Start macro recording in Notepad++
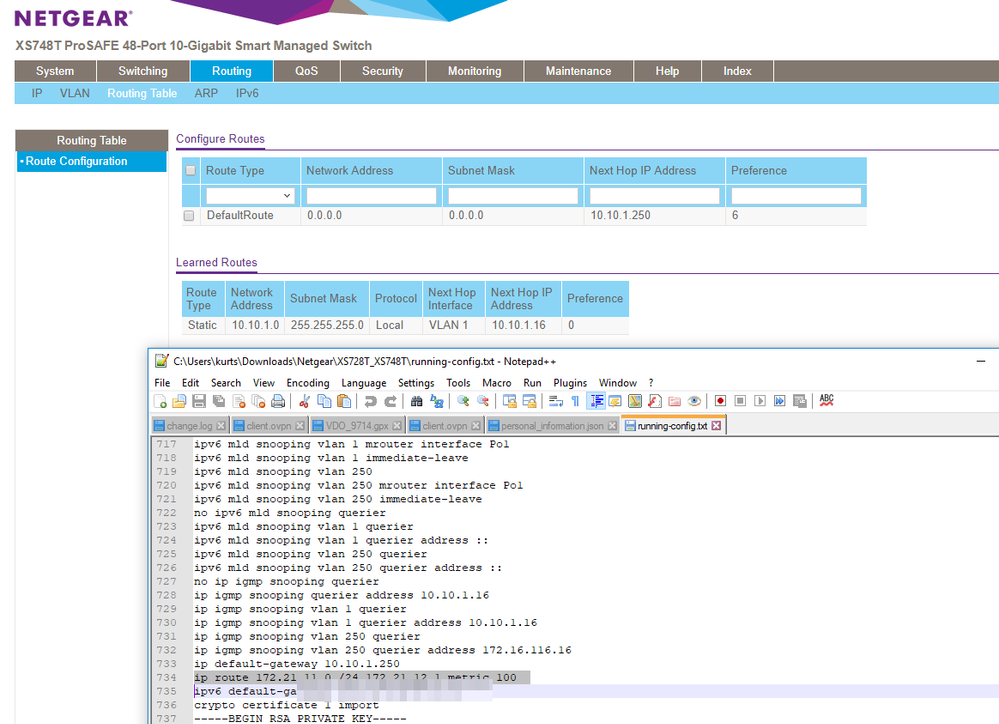The width and height of the screenshot is (999, 724). pos(719,401)
